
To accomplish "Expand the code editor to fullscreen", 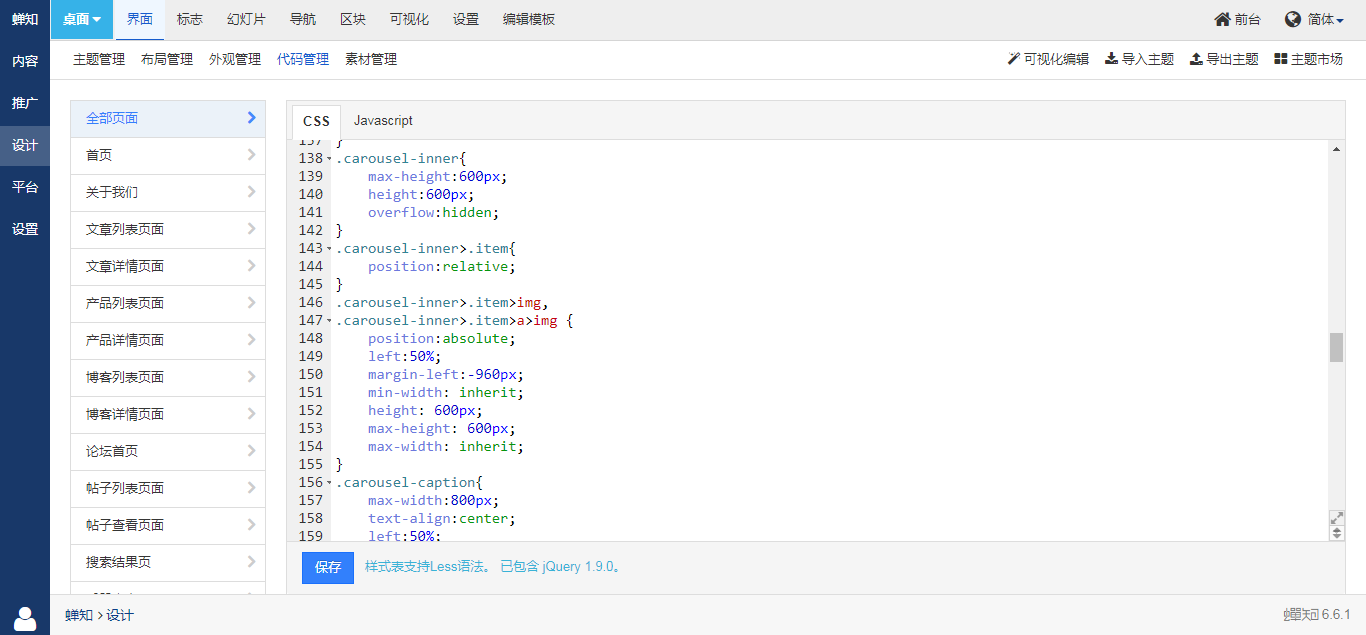I will pos(1337,518).
